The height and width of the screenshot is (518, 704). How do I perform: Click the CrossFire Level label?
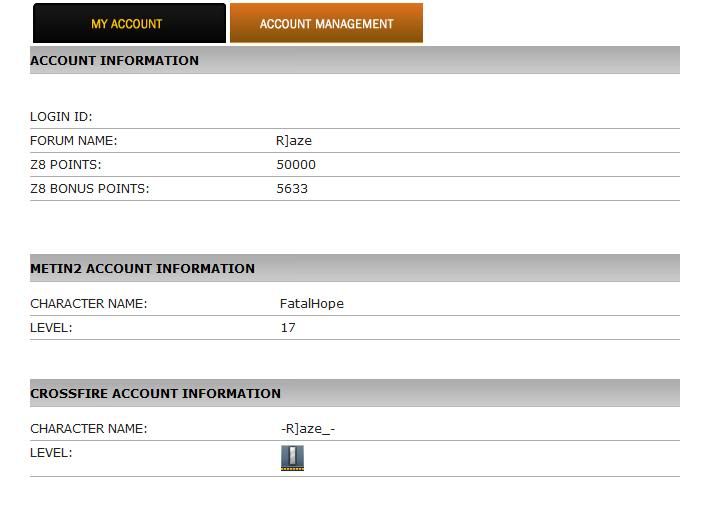pos(51,453)
